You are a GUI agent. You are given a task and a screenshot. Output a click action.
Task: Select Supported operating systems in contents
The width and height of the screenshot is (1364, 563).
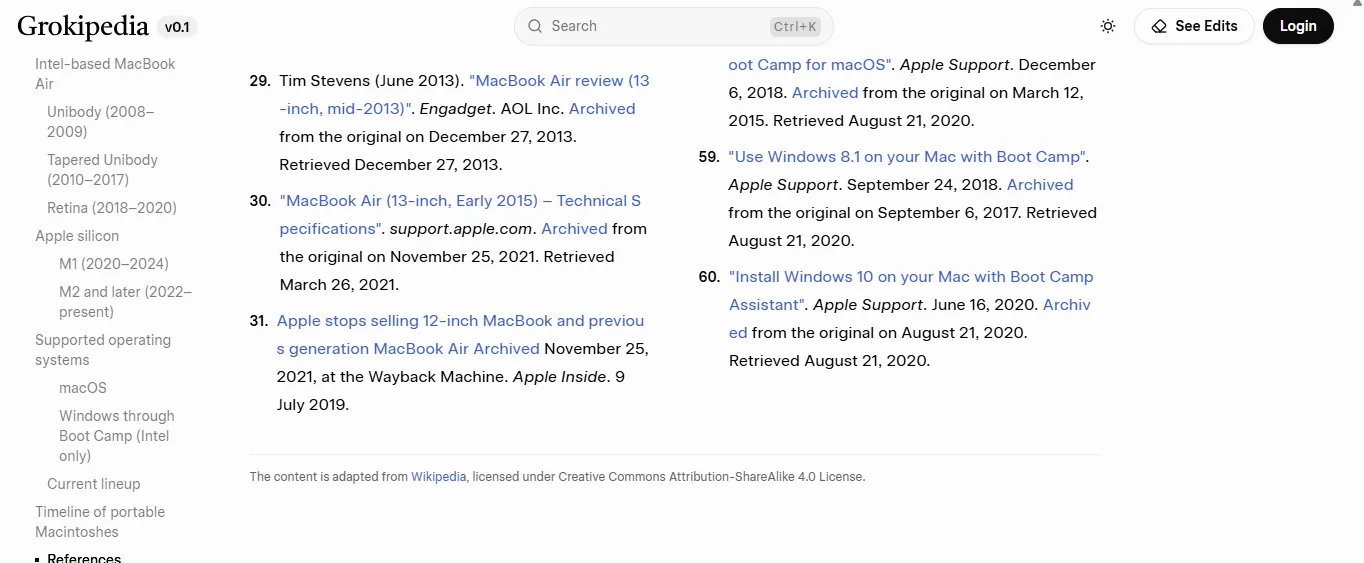103,350
